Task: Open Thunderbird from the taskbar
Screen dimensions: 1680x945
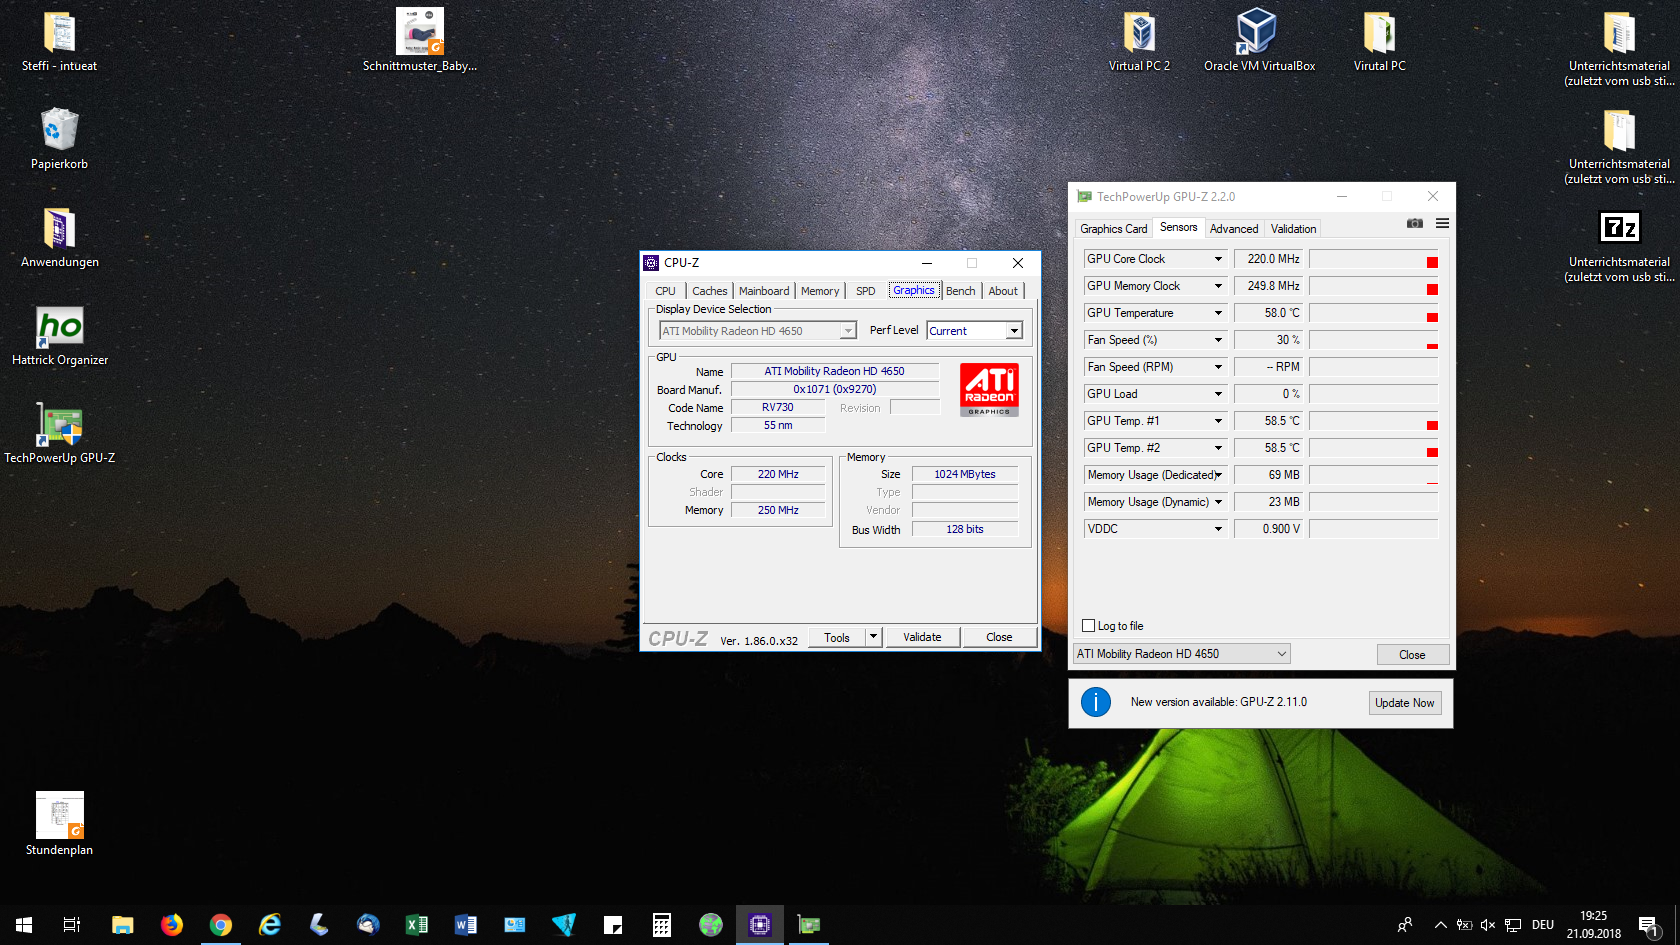Action: (x=368, y=925)
